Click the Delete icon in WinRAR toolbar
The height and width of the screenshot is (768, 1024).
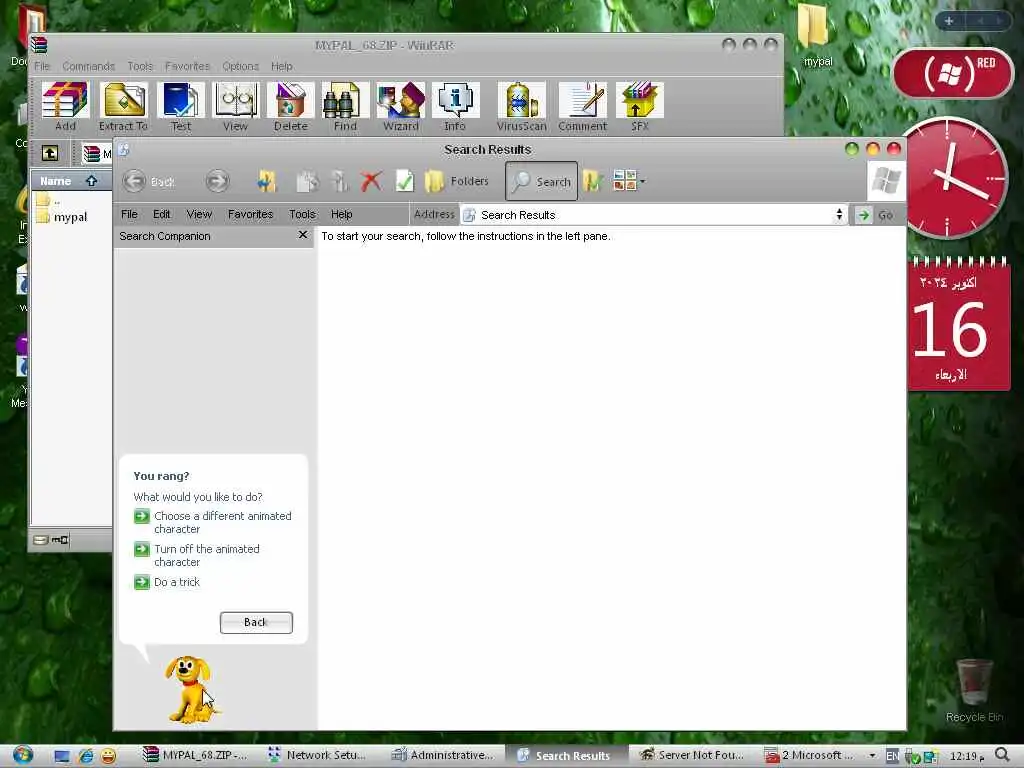point(291,106)
